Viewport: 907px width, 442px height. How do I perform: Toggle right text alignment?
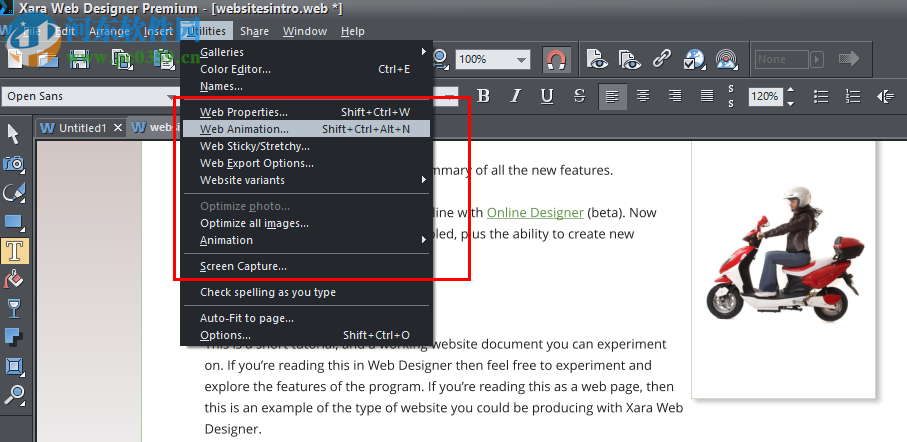click(x=674, y=96)
